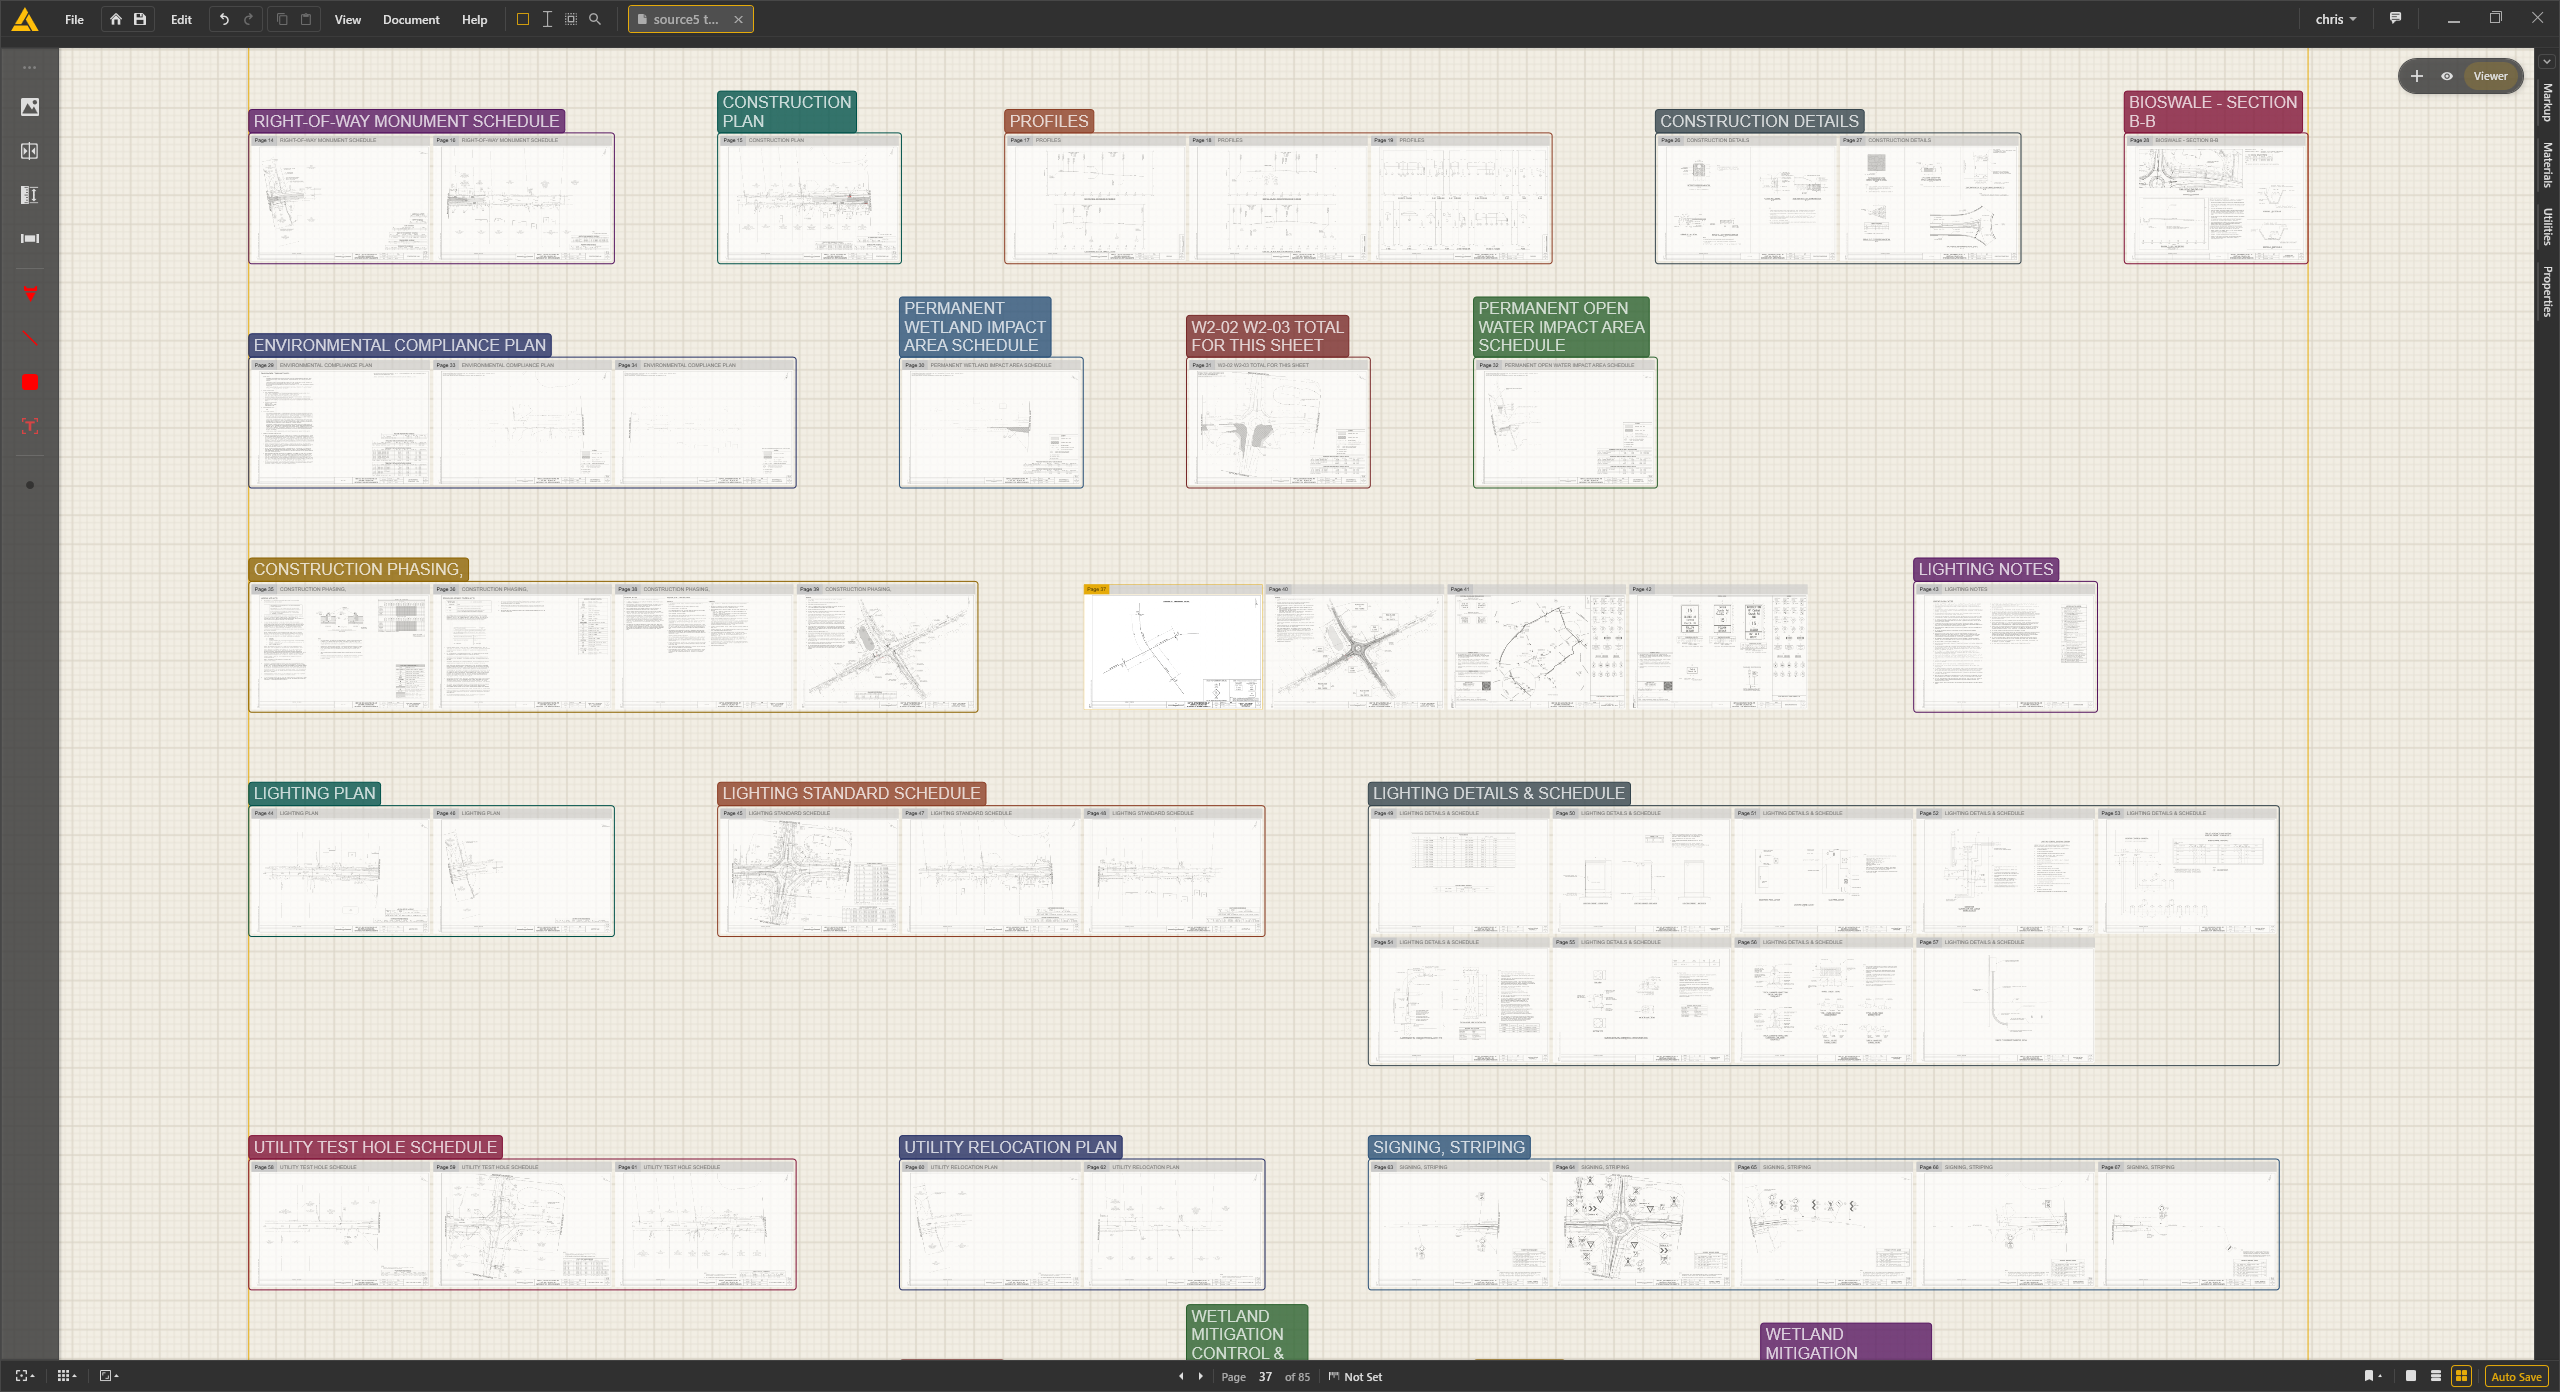Click the SIGNING, STRIPING group label
The width and height of the screenshot is (2560, 1392).
click(x=1449, y=1147)
